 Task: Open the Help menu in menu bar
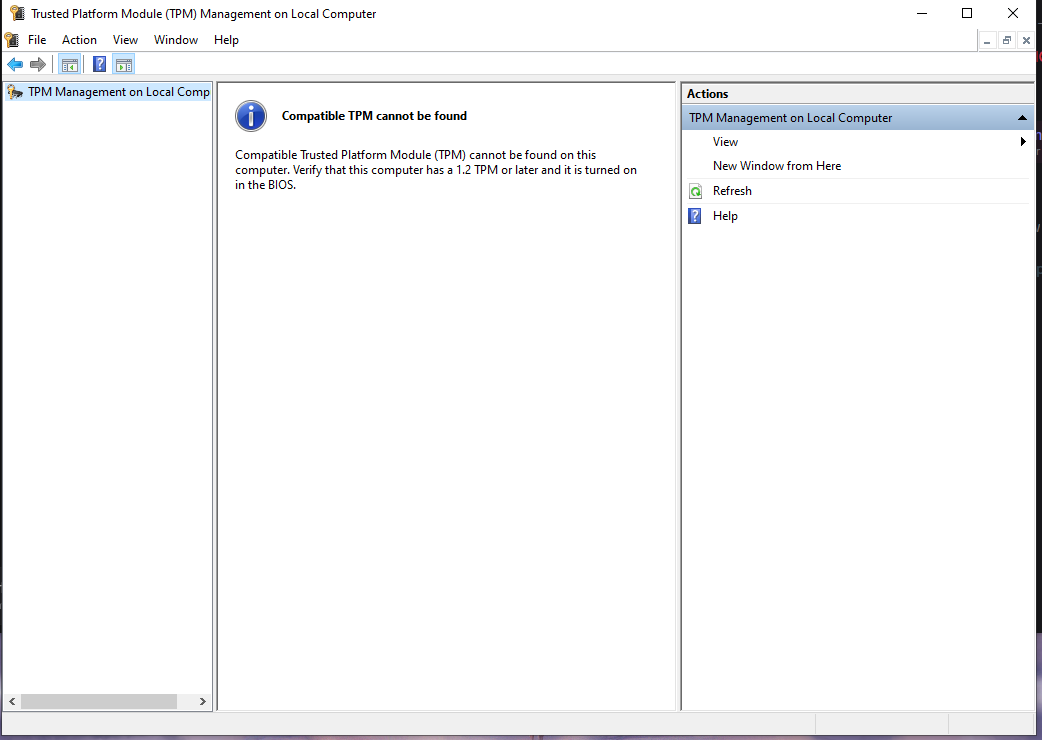226,40
